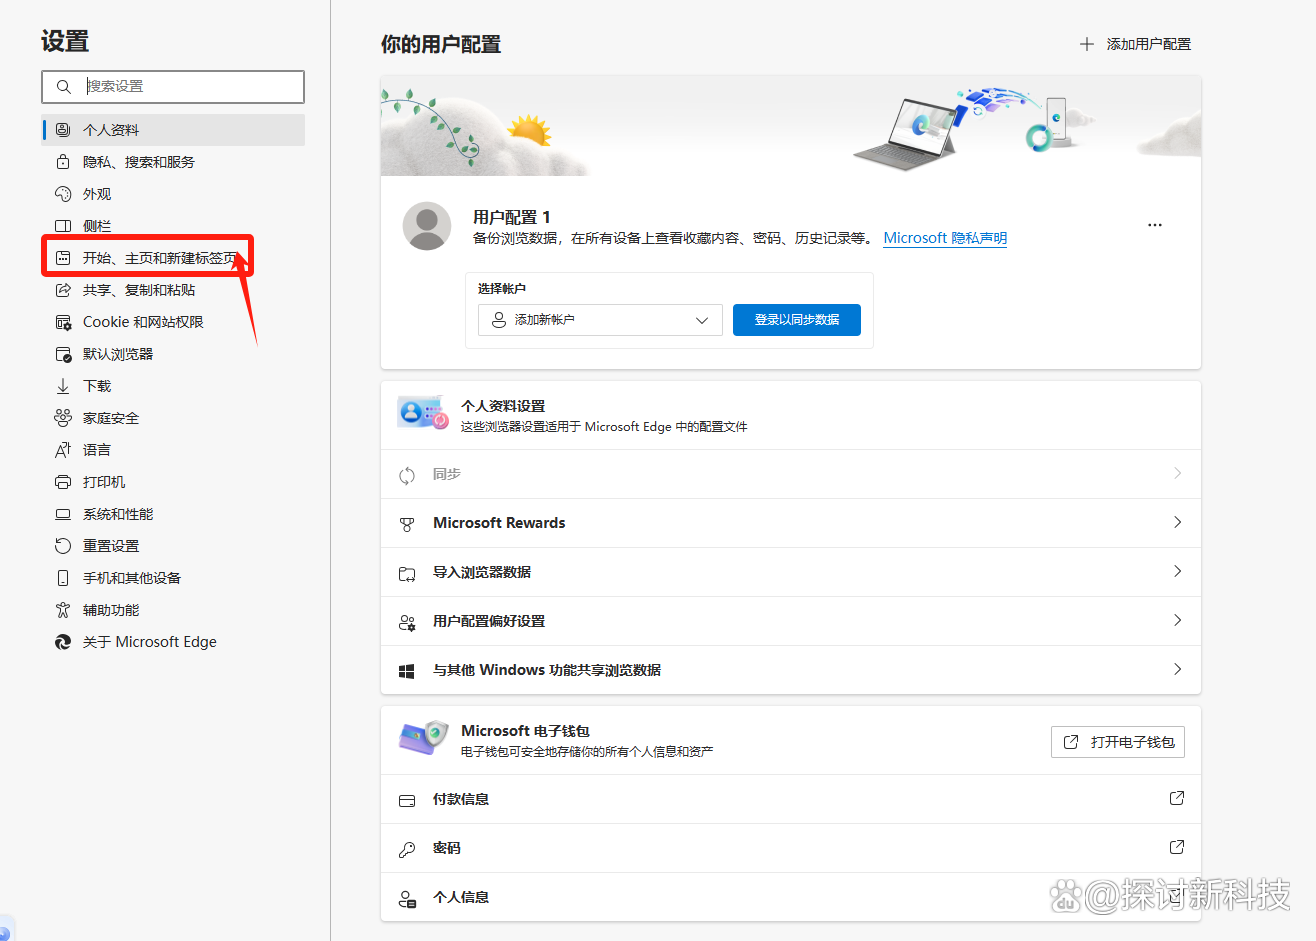Expand the 用户配置偏好设置 chevron
This screenshot has width=1316, height=941.
tap(1177, 620)
